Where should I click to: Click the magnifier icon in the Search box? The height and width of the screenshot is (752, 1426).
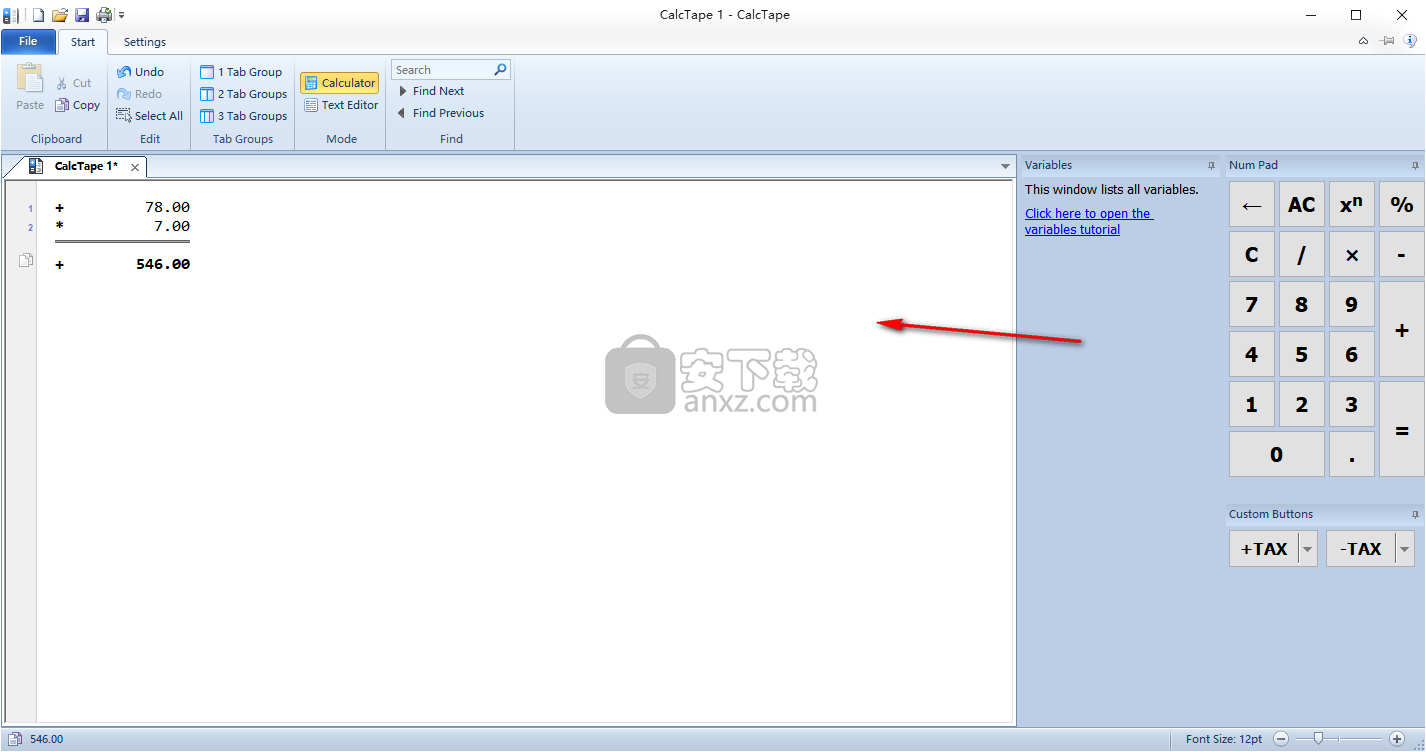501,70
